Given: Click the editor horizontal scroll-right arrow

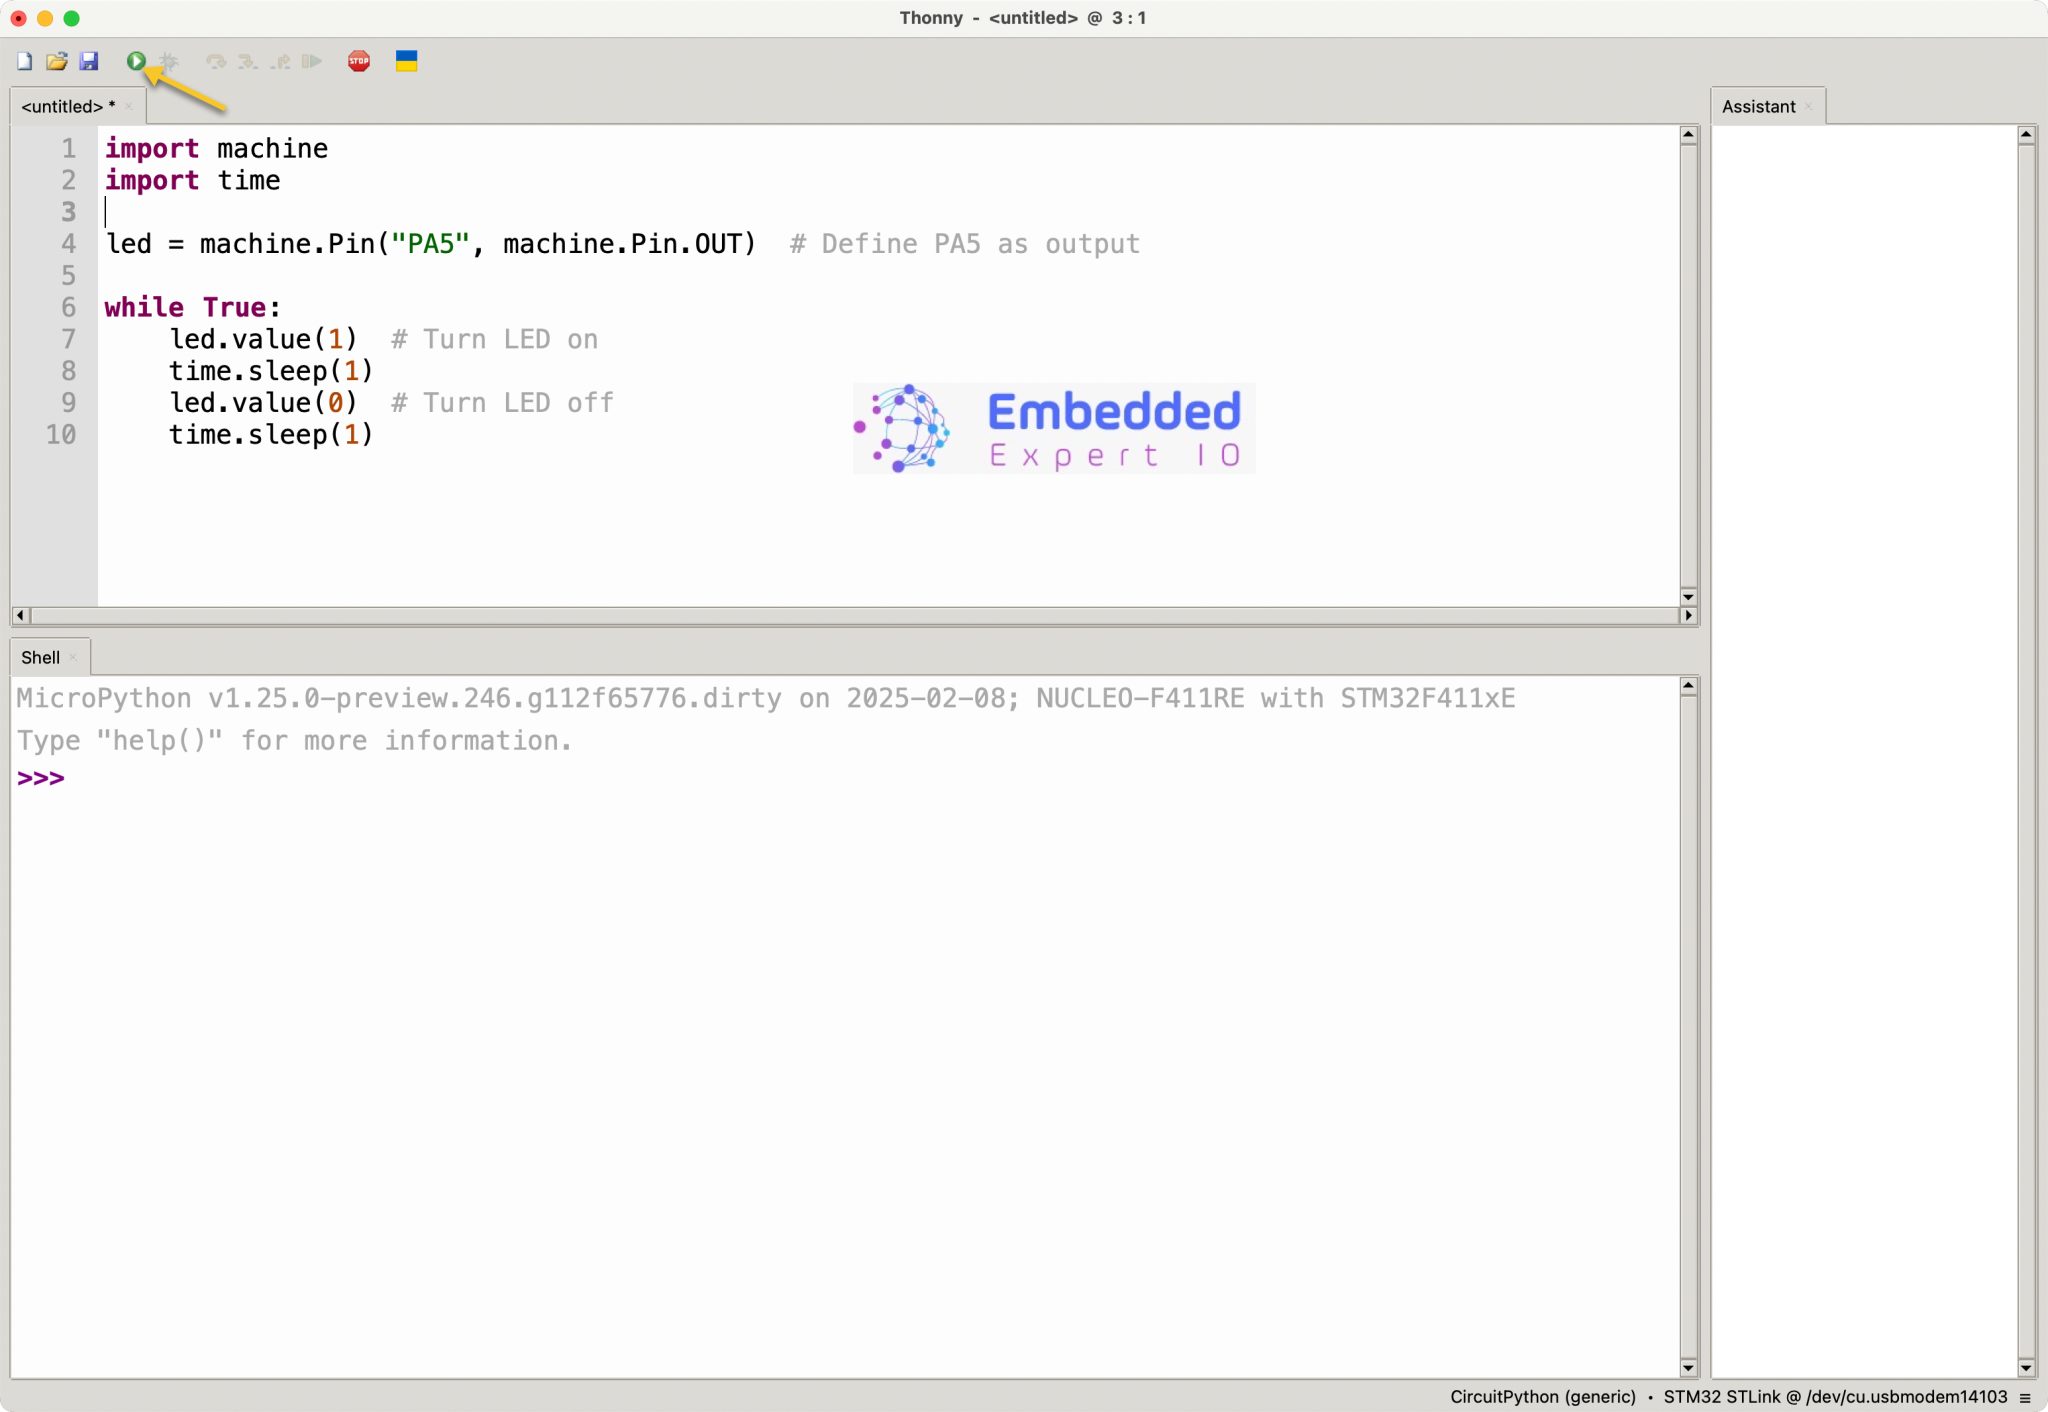Looking at the screenshot, I should 1688,616.
